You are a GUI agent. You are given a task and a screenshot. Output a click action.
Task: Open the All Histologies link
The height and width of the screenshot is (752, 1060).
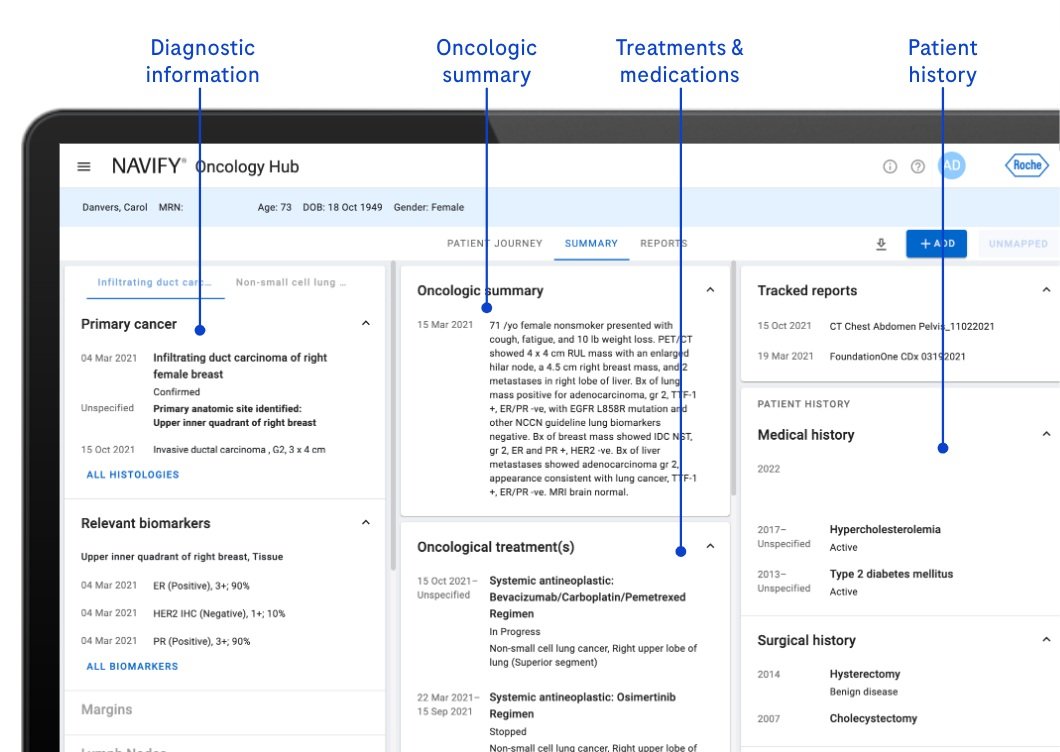click(132, 475)
